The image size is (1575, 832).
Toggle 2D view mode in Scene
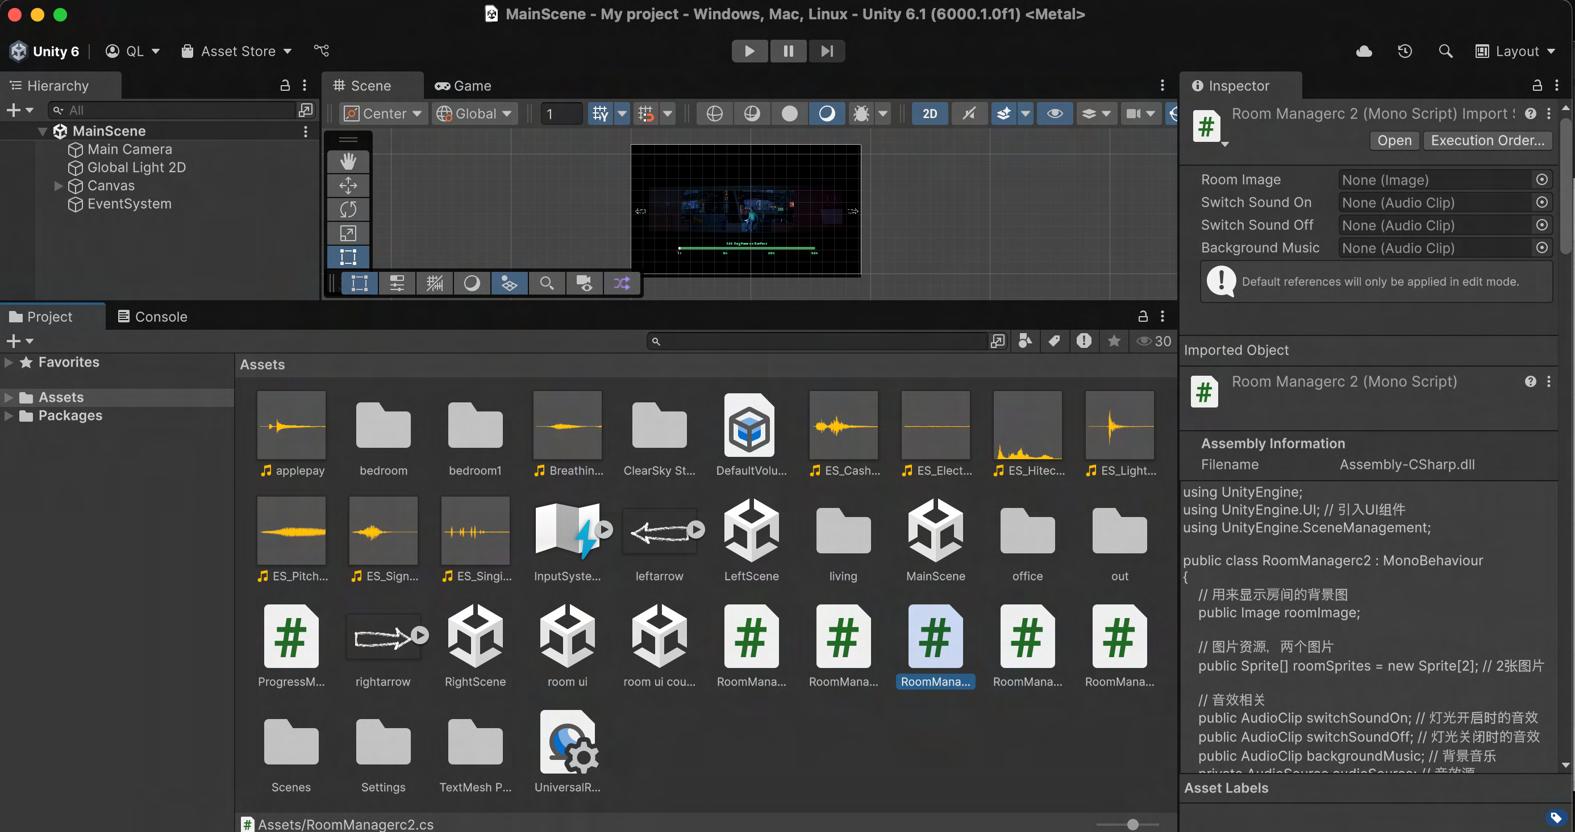pos(929,114)
